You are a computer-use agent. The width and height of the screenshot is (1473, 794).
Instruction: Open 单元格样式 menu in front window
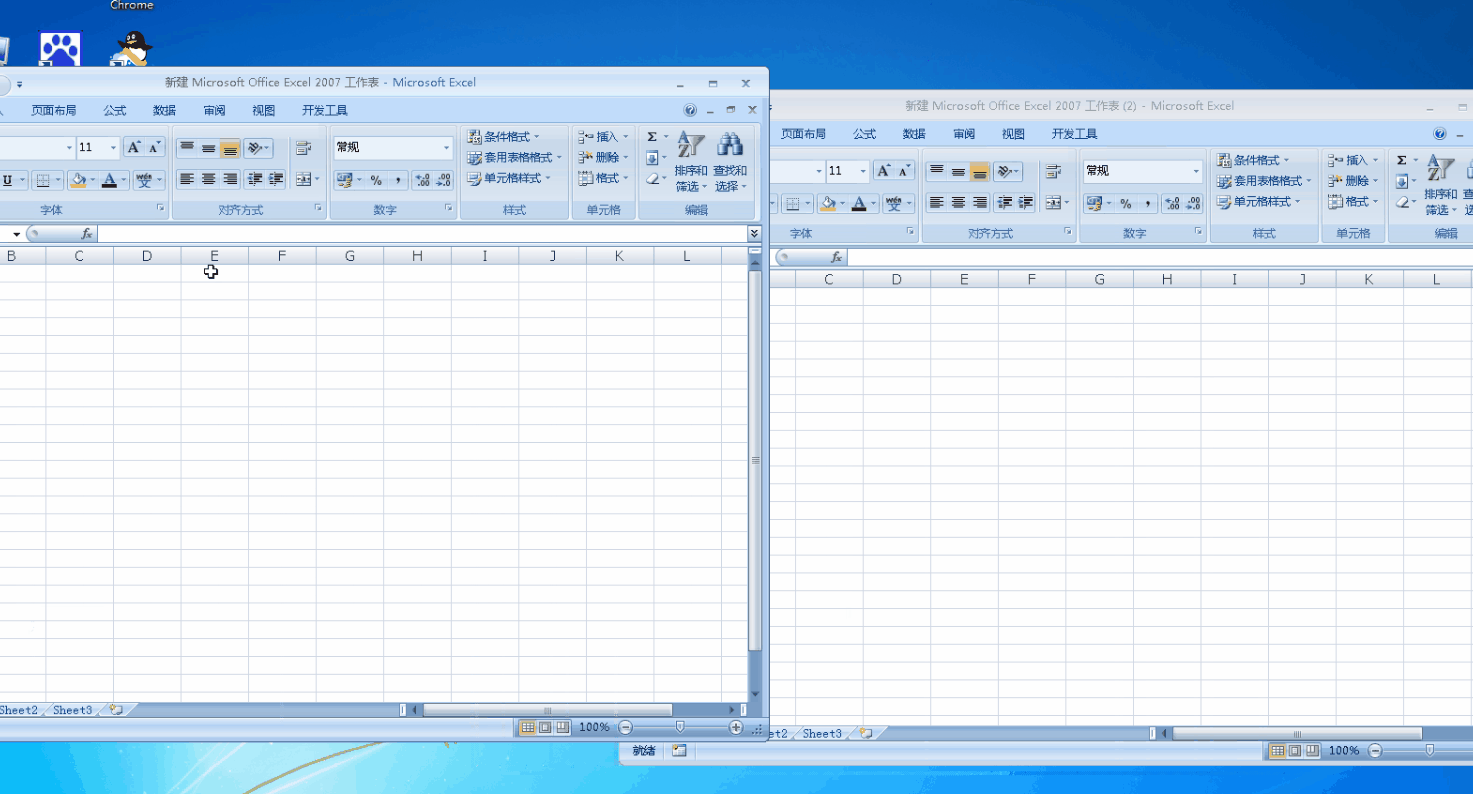tap(509, 179)
